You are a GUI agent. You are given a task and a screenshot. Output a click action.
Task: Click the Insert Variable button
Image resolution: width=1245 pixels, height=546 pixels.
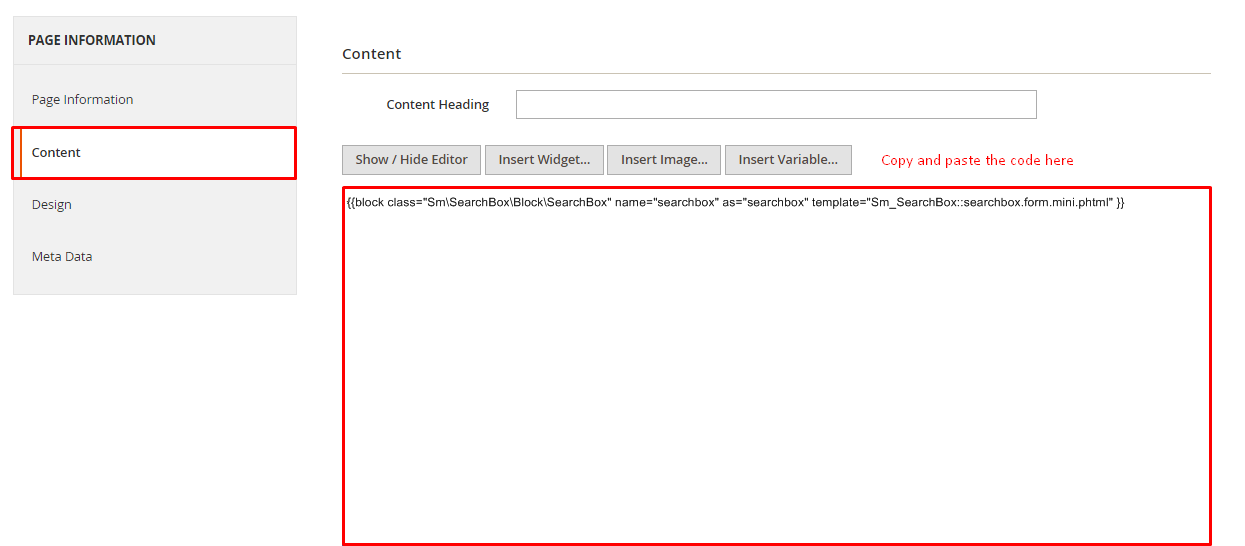tap(788, 160)
